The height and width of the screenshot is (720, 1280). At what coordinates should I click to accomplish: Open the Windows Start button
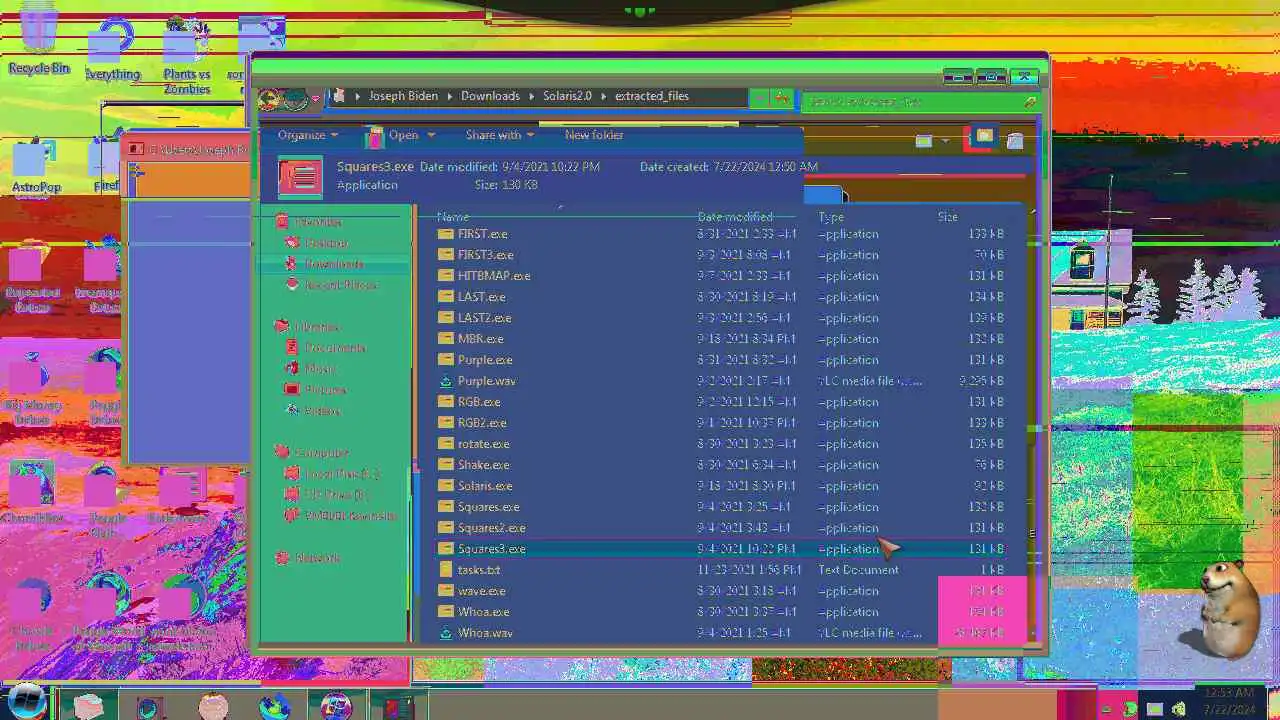click(x=26, y=700)
